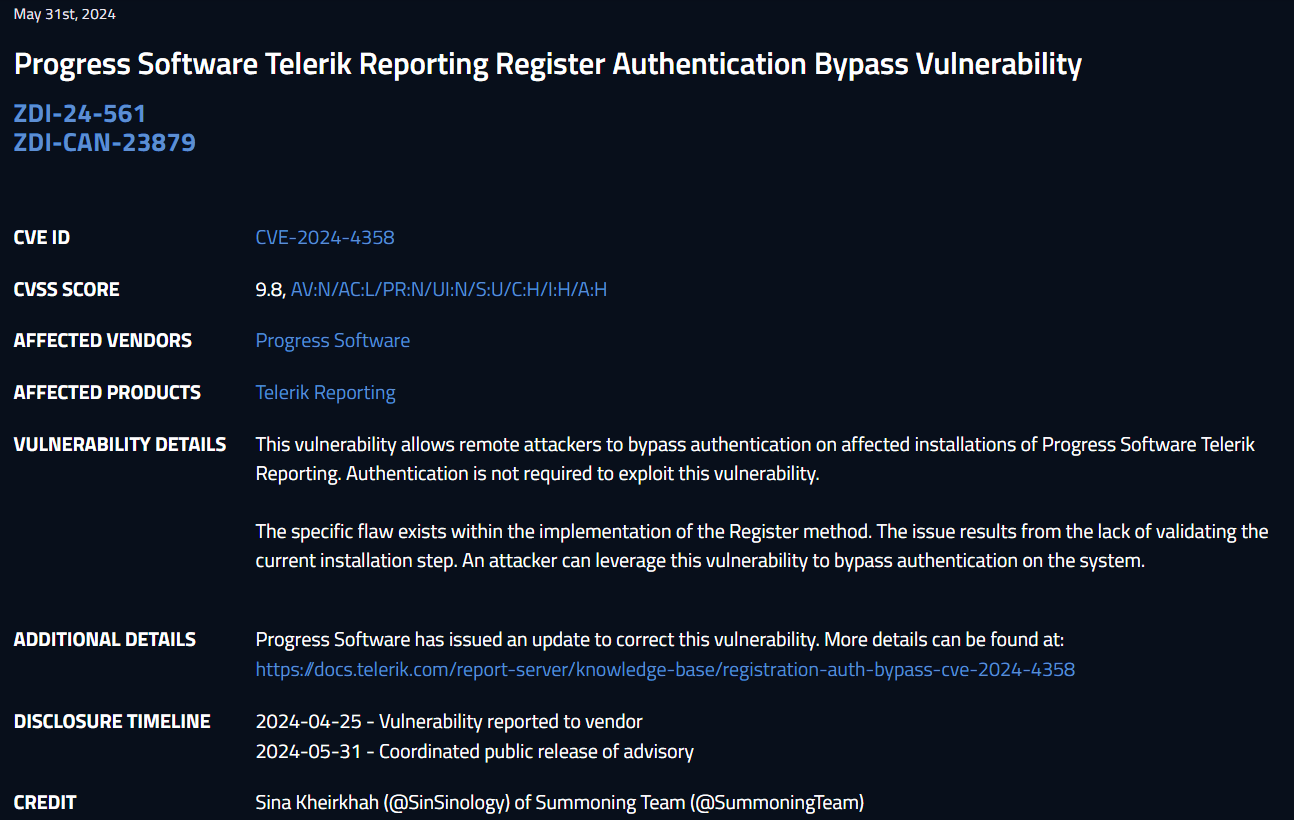The width and height of the screenshot is (1294, 820).
Task: Click the 2024-04-25 vendor report entry
Action: (x=449, y=722)
